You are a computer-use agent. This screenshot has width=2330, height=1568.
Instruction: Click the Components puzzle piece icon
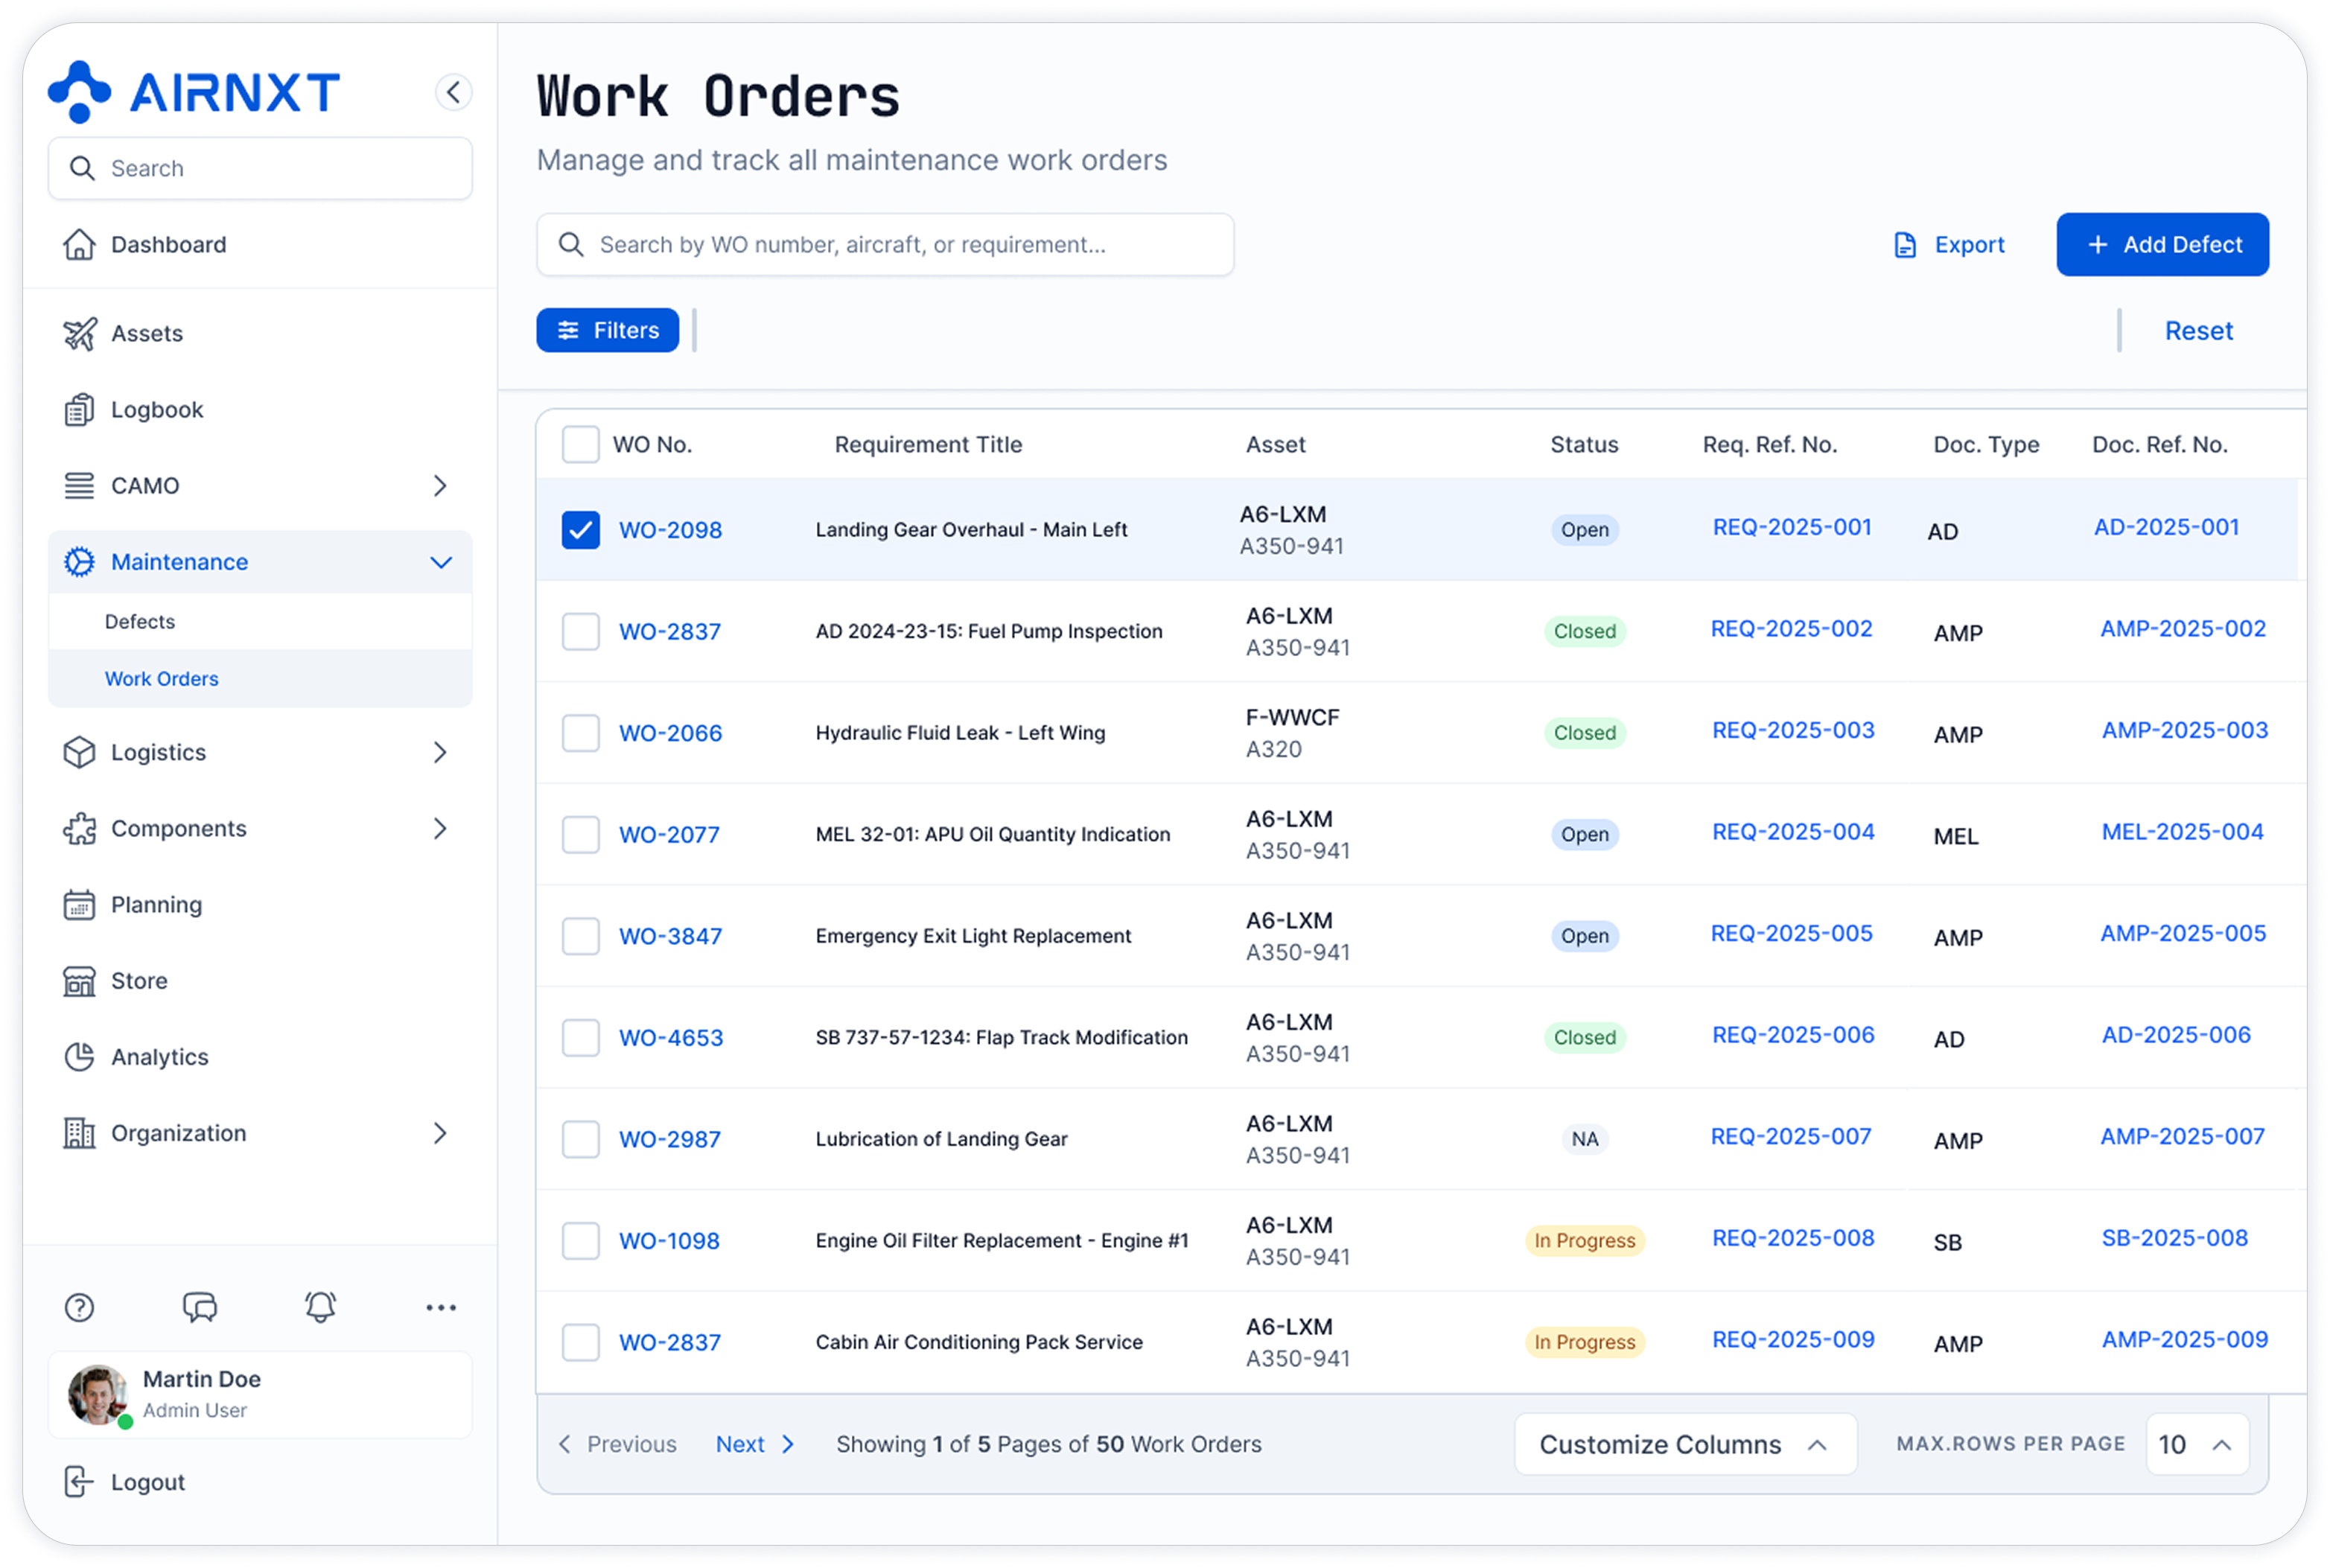(x=80, y=828)
